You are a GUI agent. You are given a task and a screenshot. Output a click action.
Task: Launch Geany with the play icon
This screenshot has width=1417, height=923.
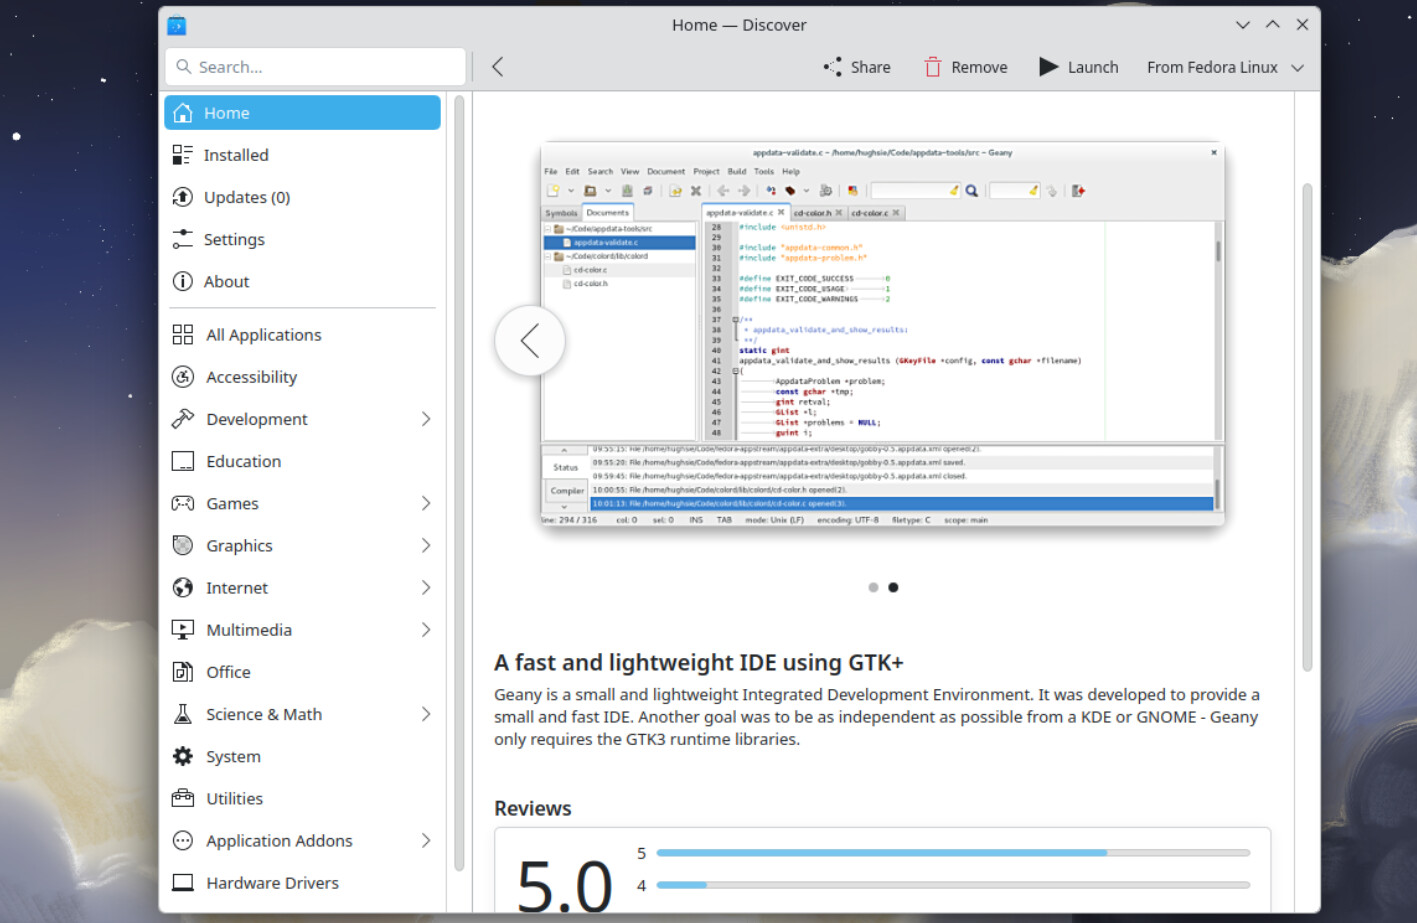[1048, 67]
